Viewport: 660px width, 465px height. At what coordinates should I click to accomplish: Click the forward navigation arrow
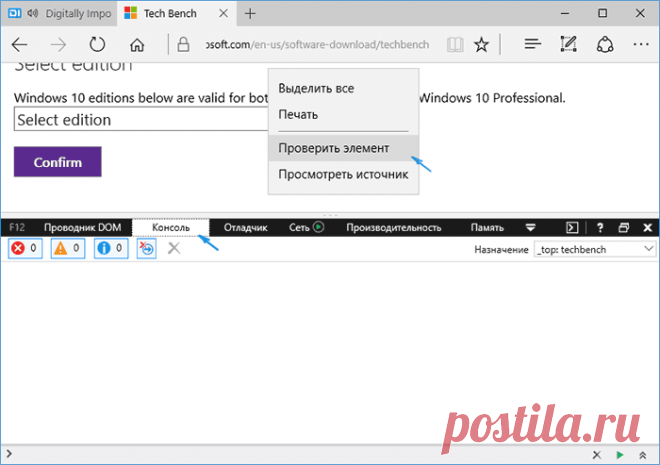point(58,44)
